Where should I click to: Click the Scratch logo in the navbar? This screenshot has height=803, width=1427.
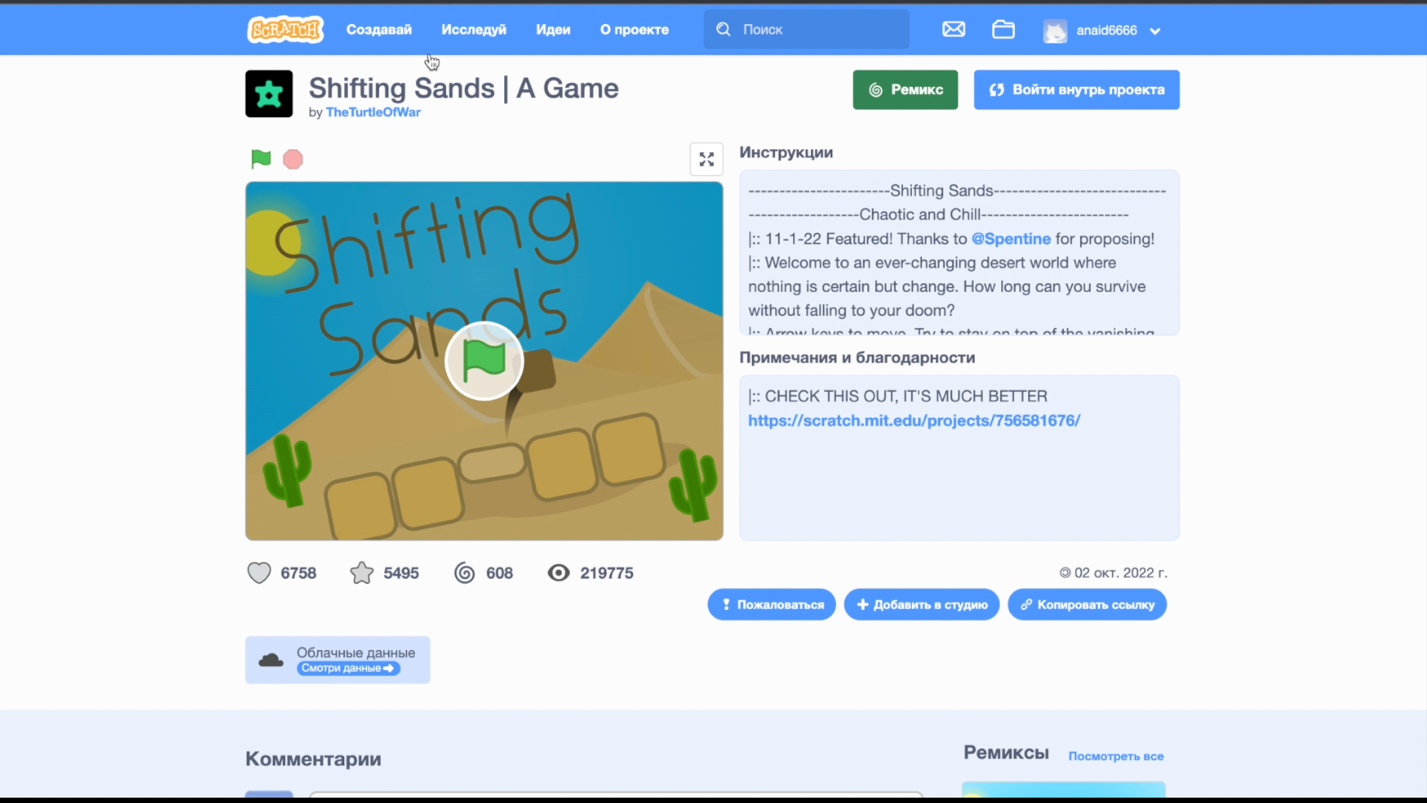pos(285,30)
